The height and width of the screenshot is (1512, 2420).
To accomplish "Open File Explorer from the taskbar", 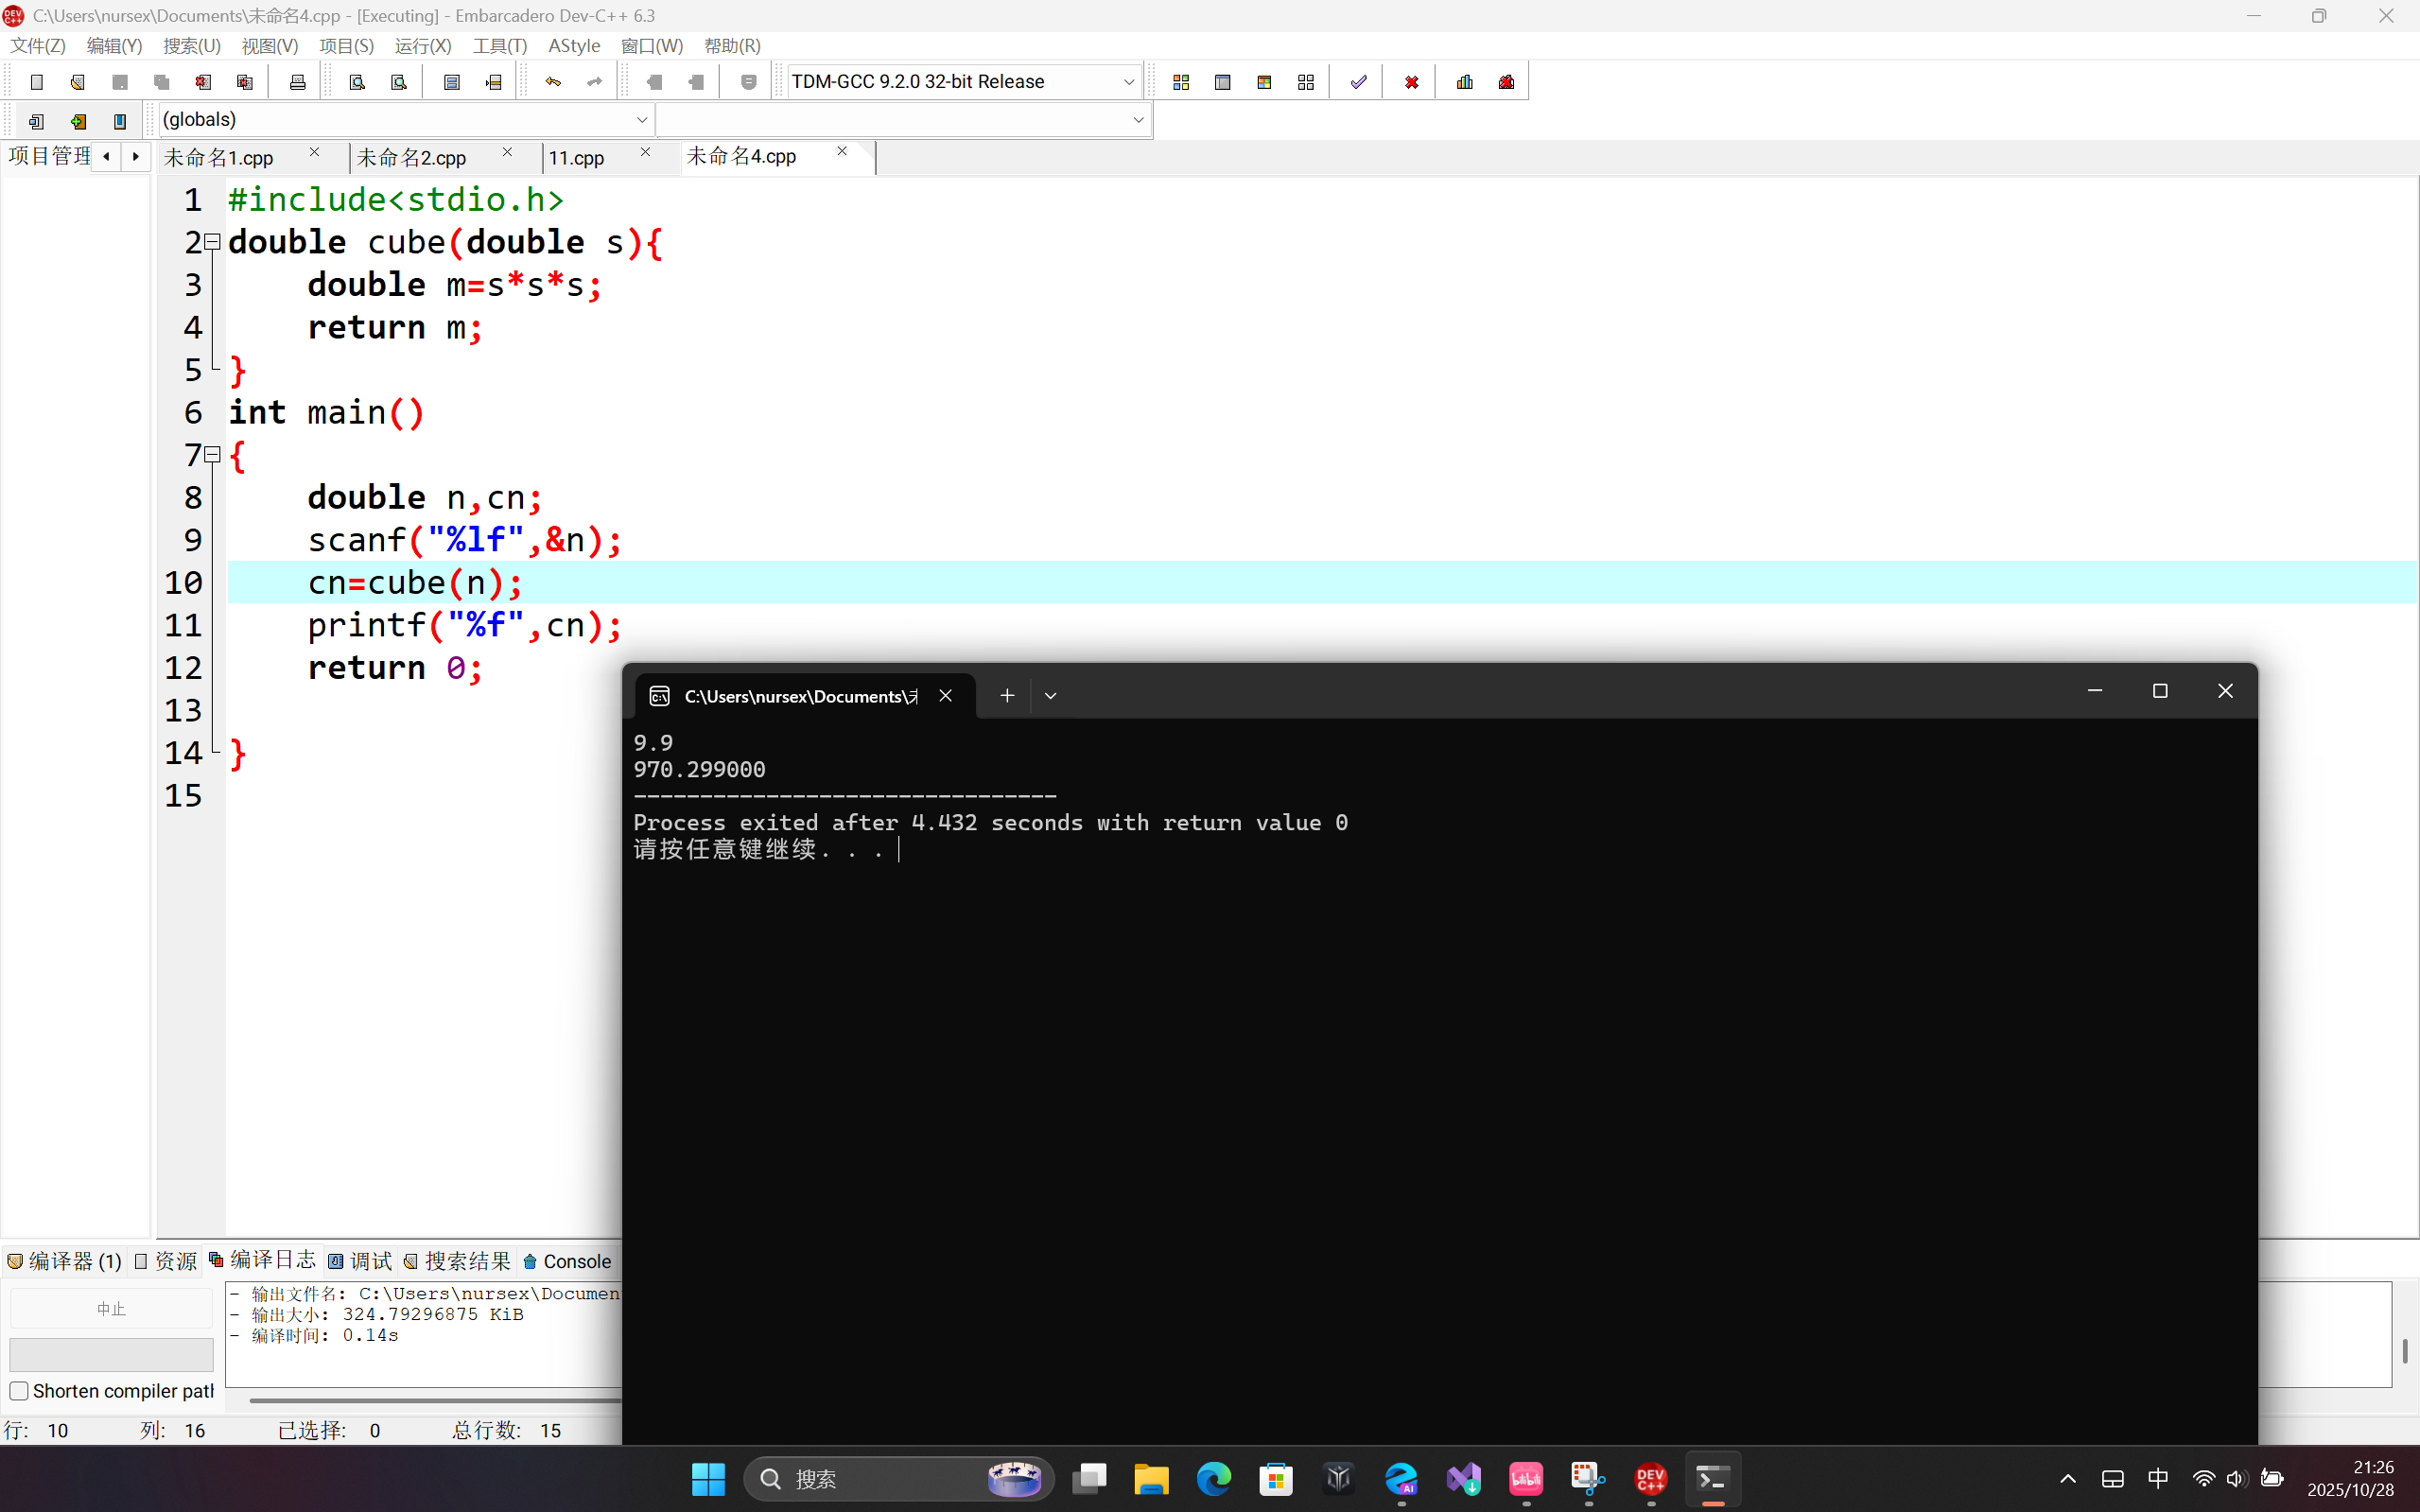I will click(1151, 1479).
